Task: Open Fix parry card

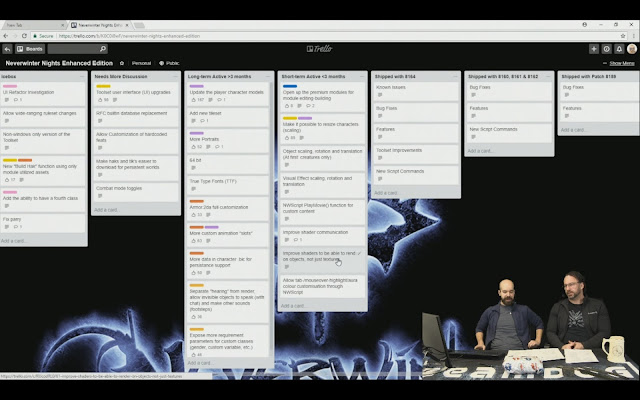Action: pos(43,223)
